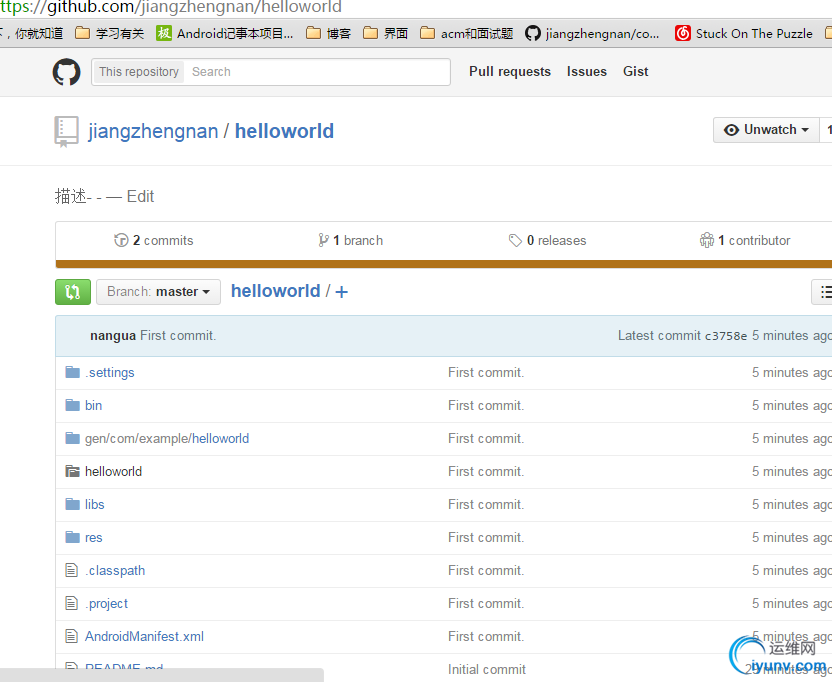Open the gen/com/example/helloworld folder link
The image size is (832, 682).
[x=167, y=438]
